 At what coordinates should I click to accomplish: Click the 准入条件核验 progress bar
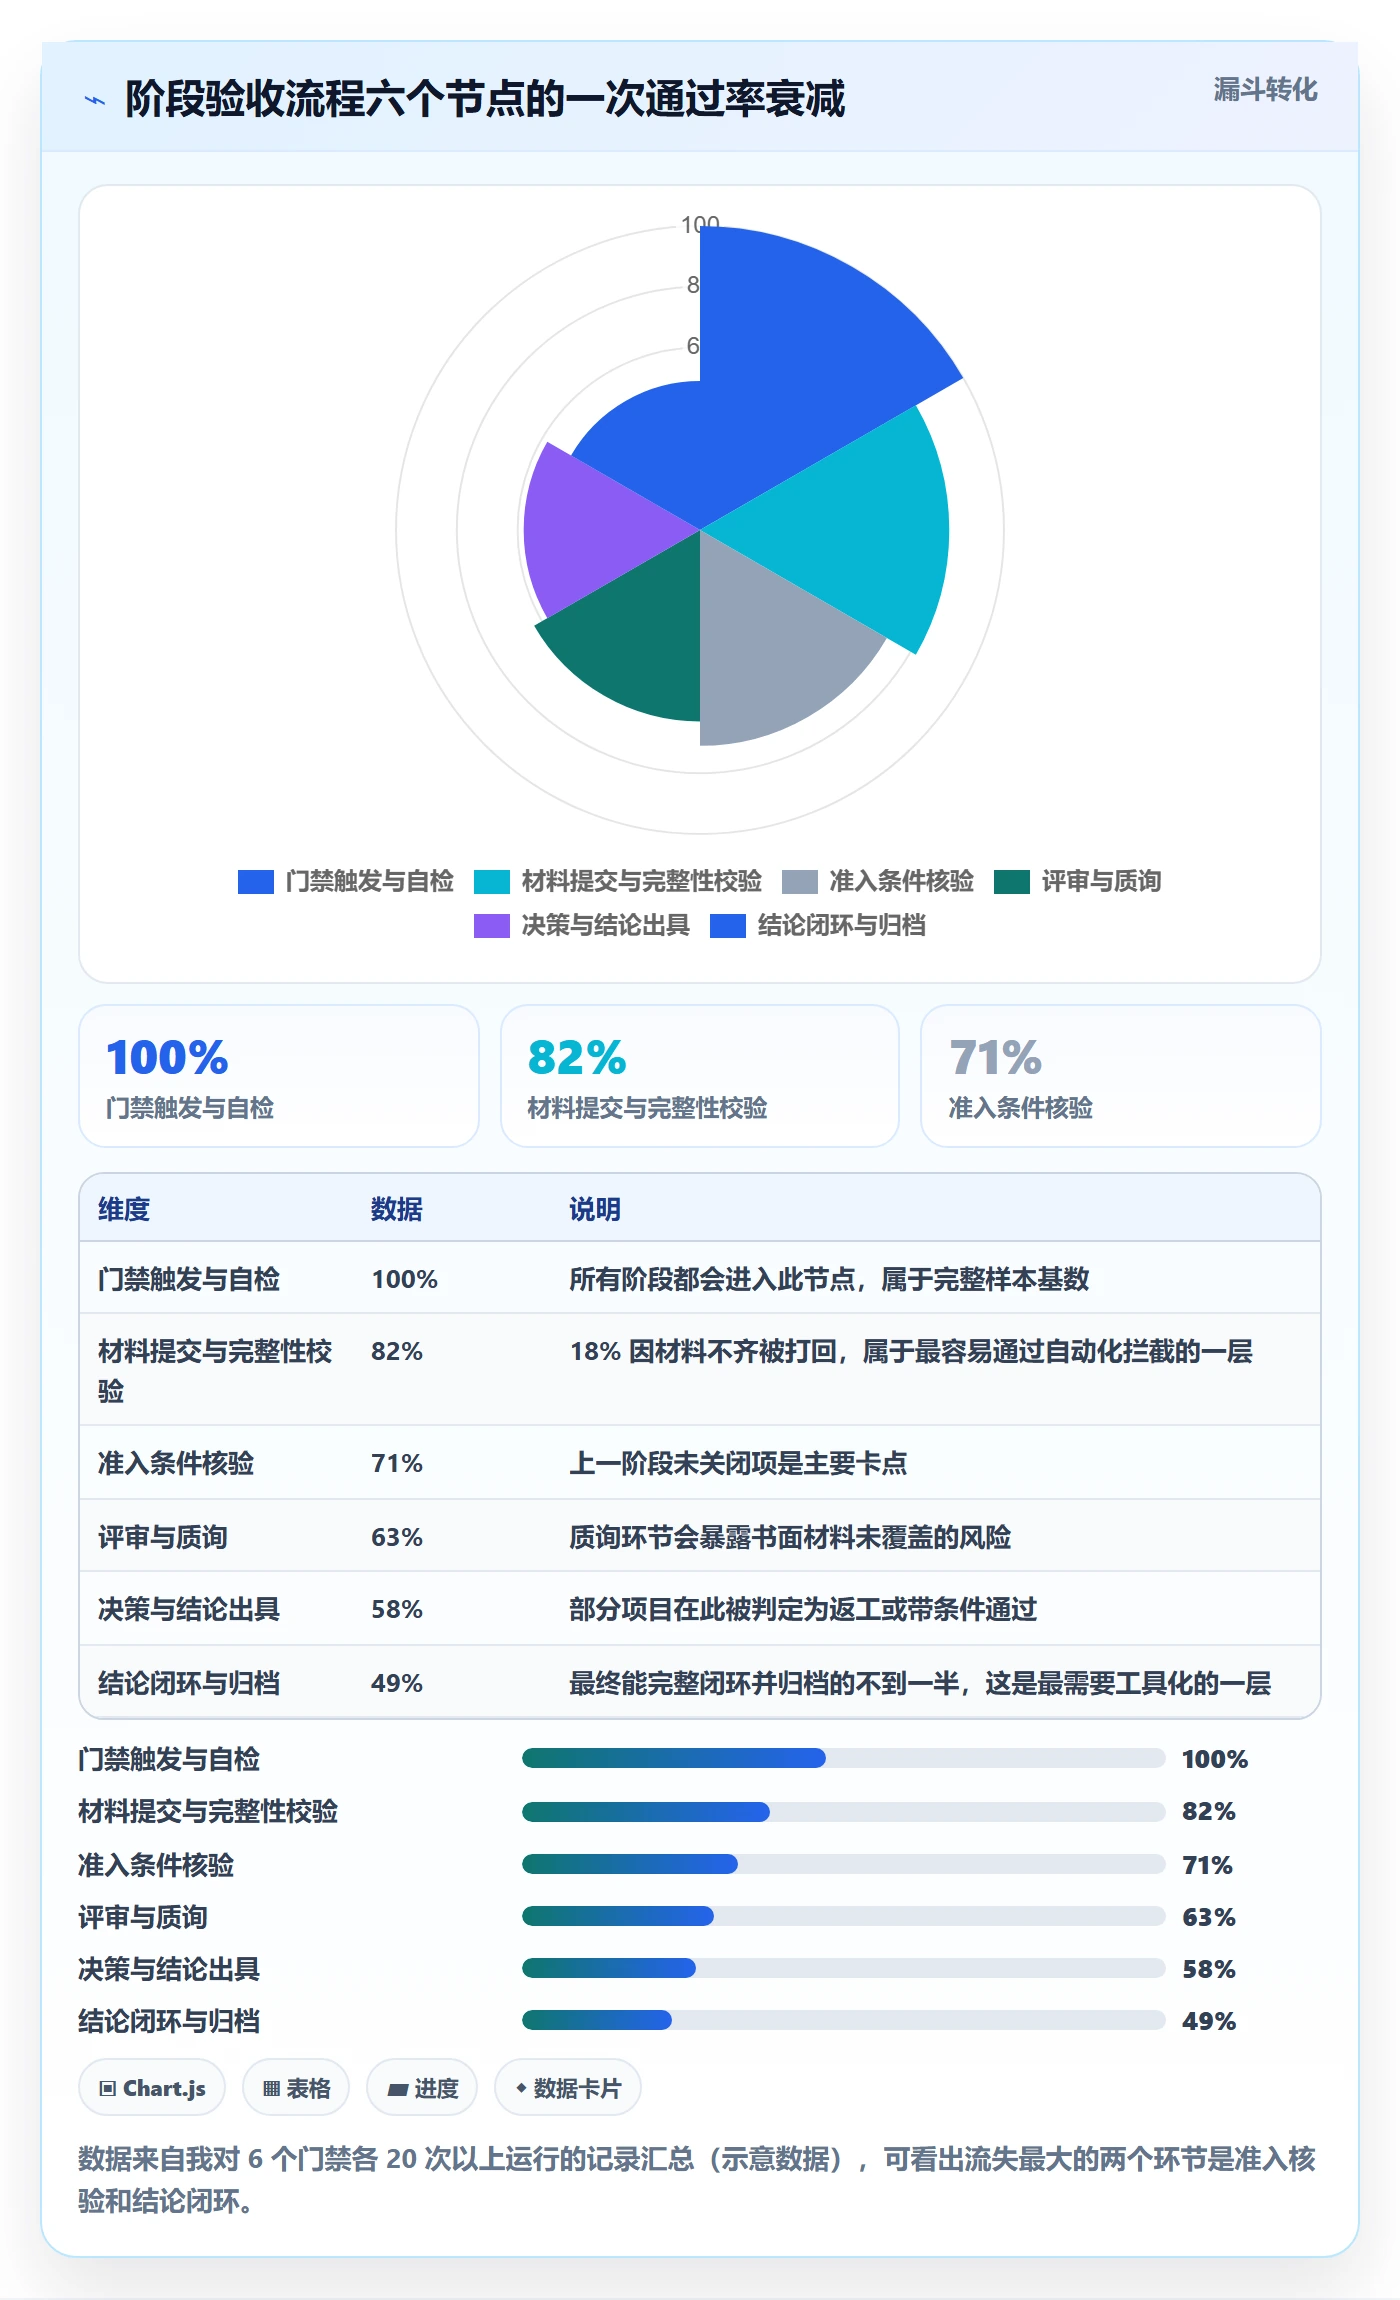[x=844, y=1864]
